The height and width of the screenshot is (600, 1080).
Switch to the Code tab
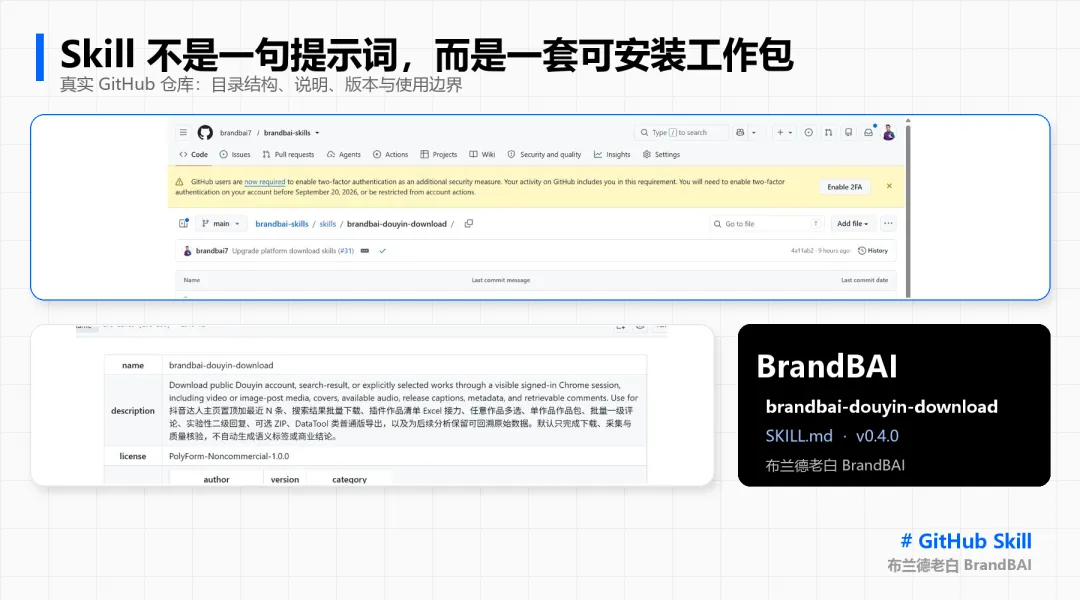click(x=194, y=154)
